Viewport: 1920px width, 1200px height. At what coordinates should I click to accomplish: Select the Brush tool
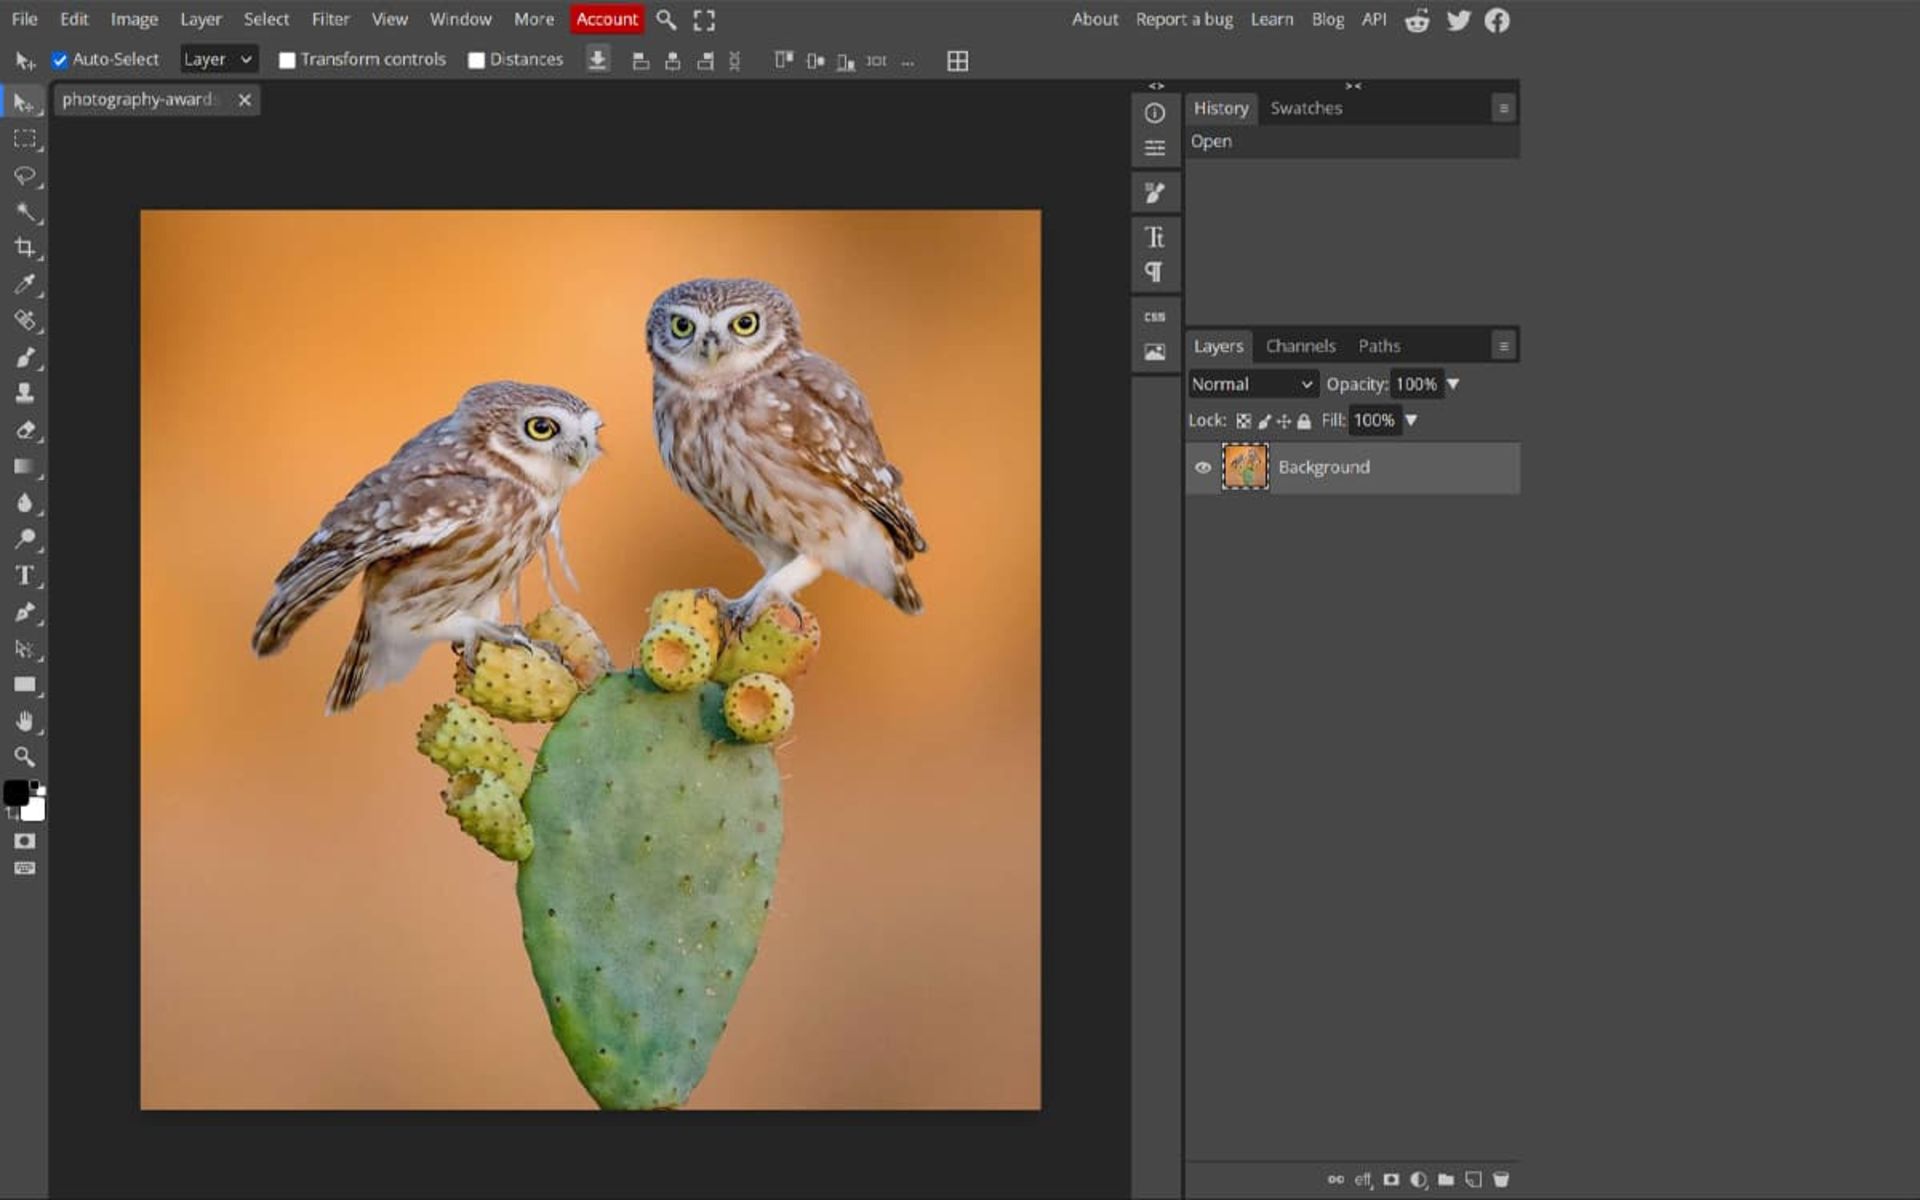click(x=24, y=357)
